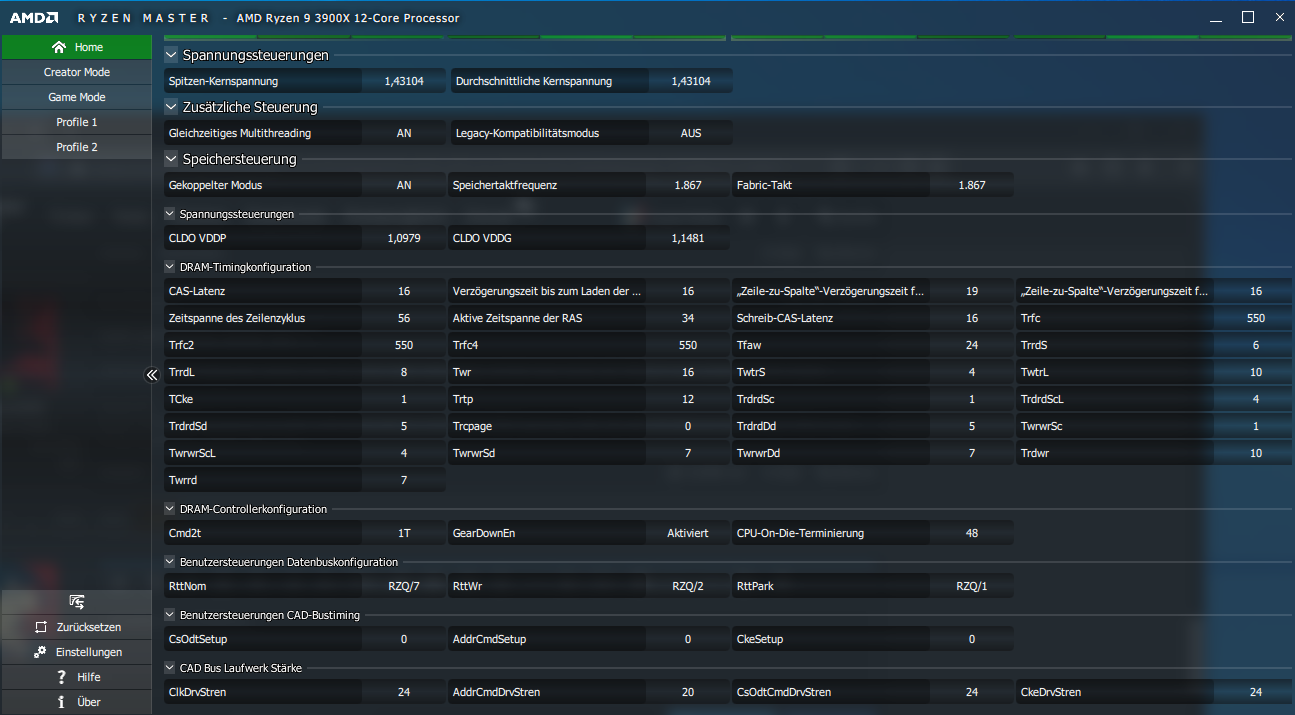Collapse Benutzersteuerungen Datenbuskonfiguration section
1295x715 pixels.
(170, 562)
